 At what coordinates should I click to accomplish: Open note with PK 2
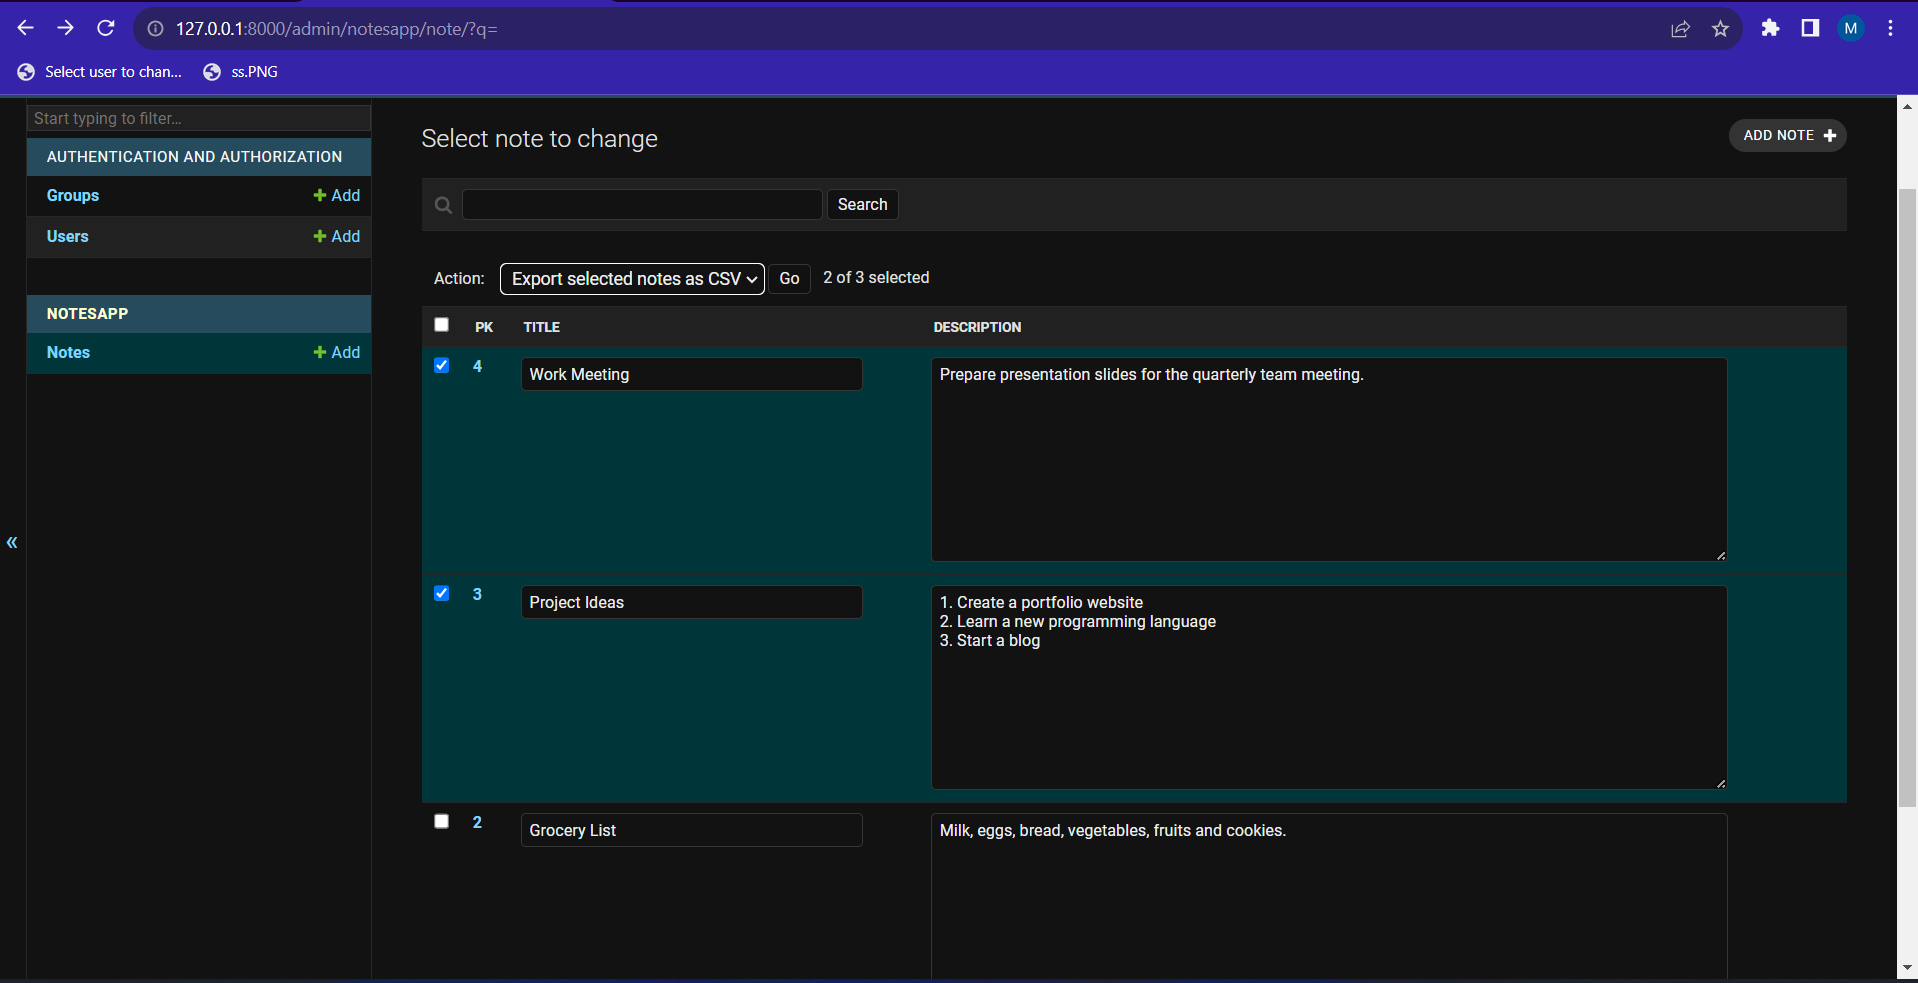478,823
